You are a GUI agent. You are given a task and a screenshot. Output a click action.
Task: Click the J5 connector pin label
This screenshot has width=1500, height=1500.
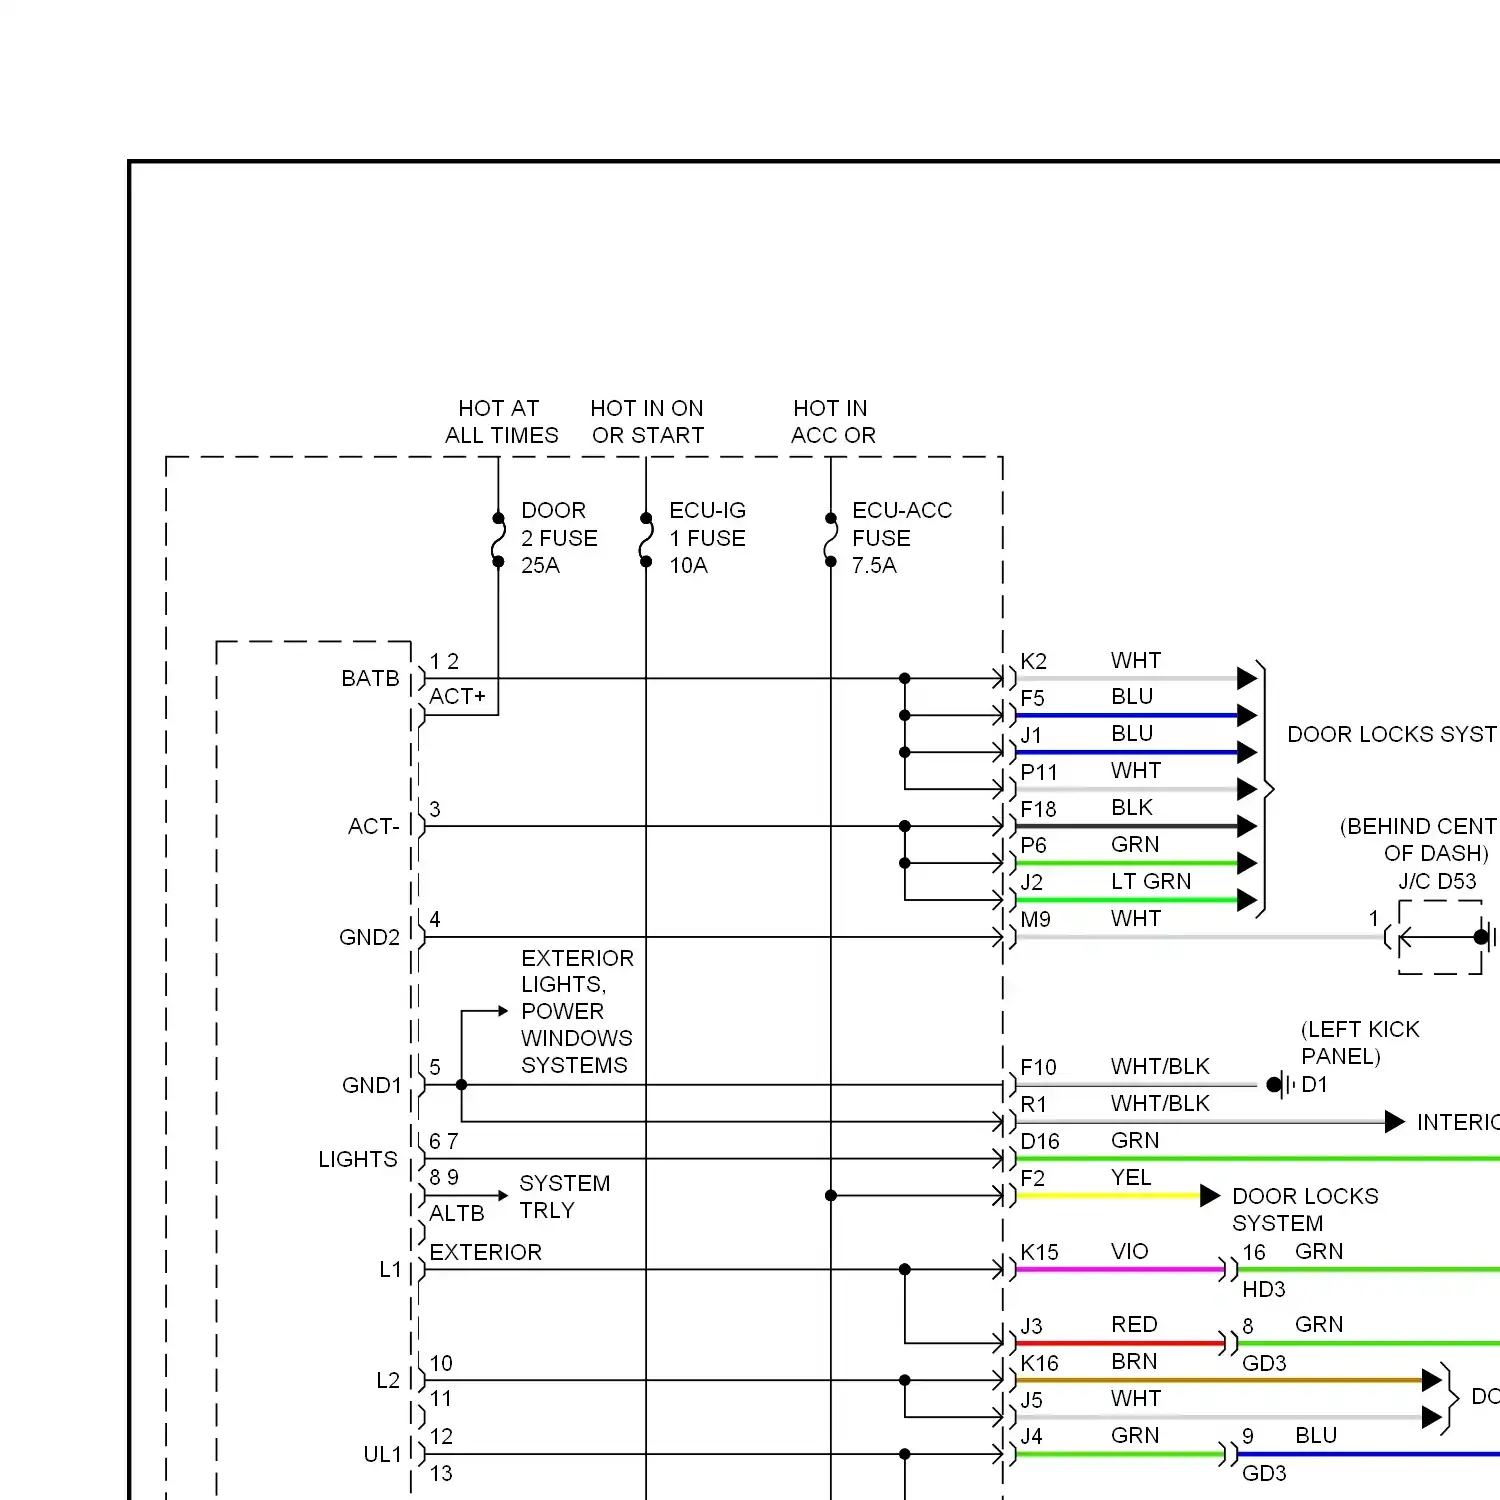1031,1401
